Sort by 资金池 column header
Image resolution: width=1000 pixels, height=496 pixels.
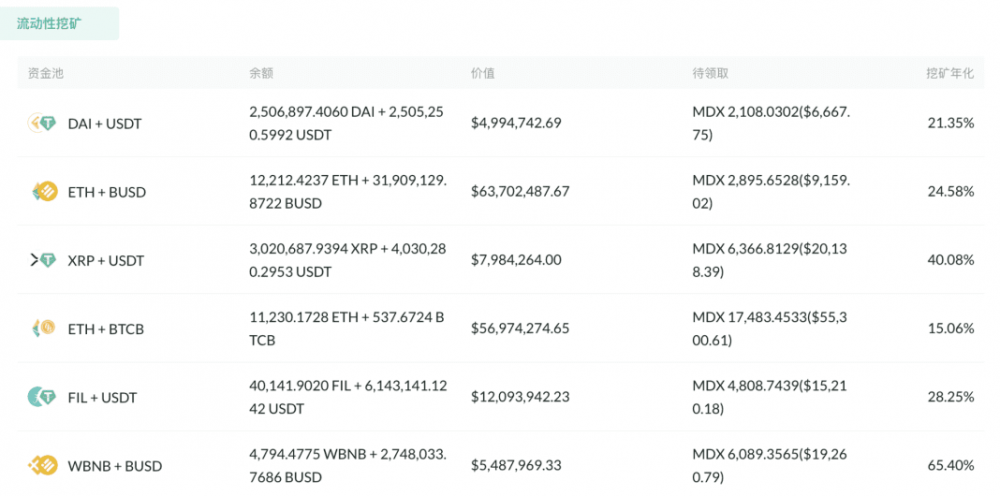[46, 73]
